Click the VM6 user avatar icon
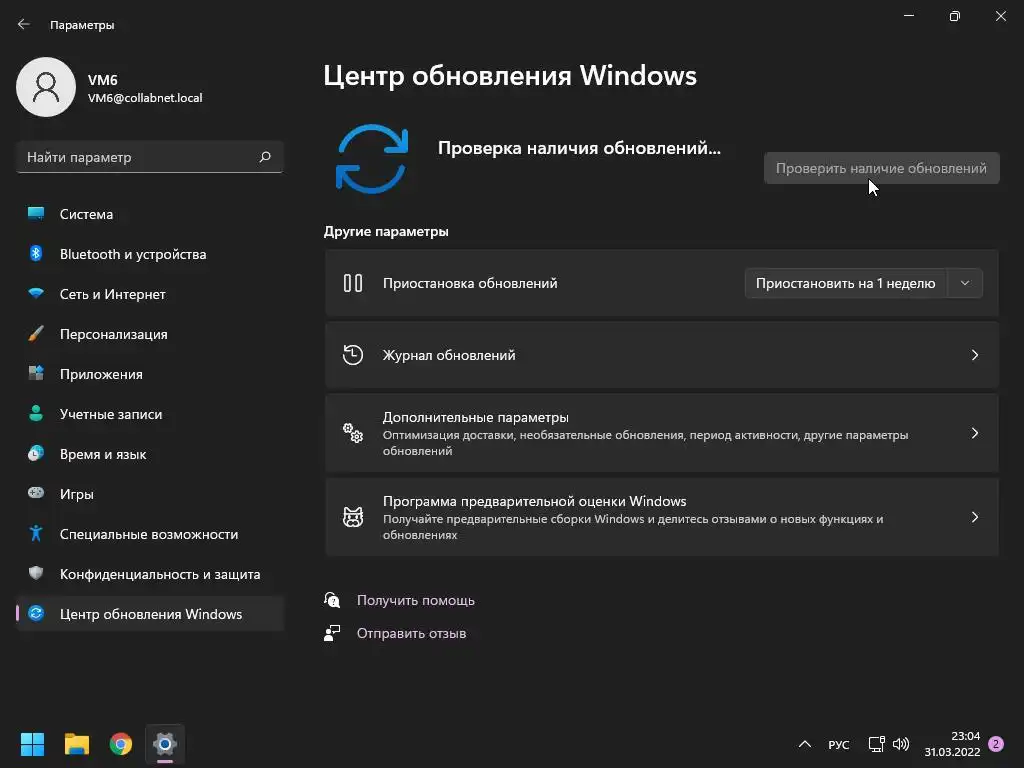Viewport: 1024px width, 768px height. (46, 87)
